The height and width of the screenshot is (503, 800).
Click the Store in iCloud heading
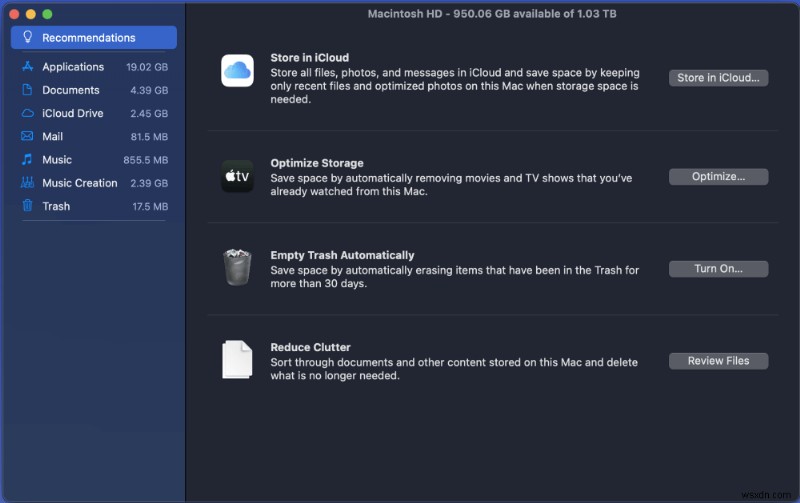[x=310, y=58]
